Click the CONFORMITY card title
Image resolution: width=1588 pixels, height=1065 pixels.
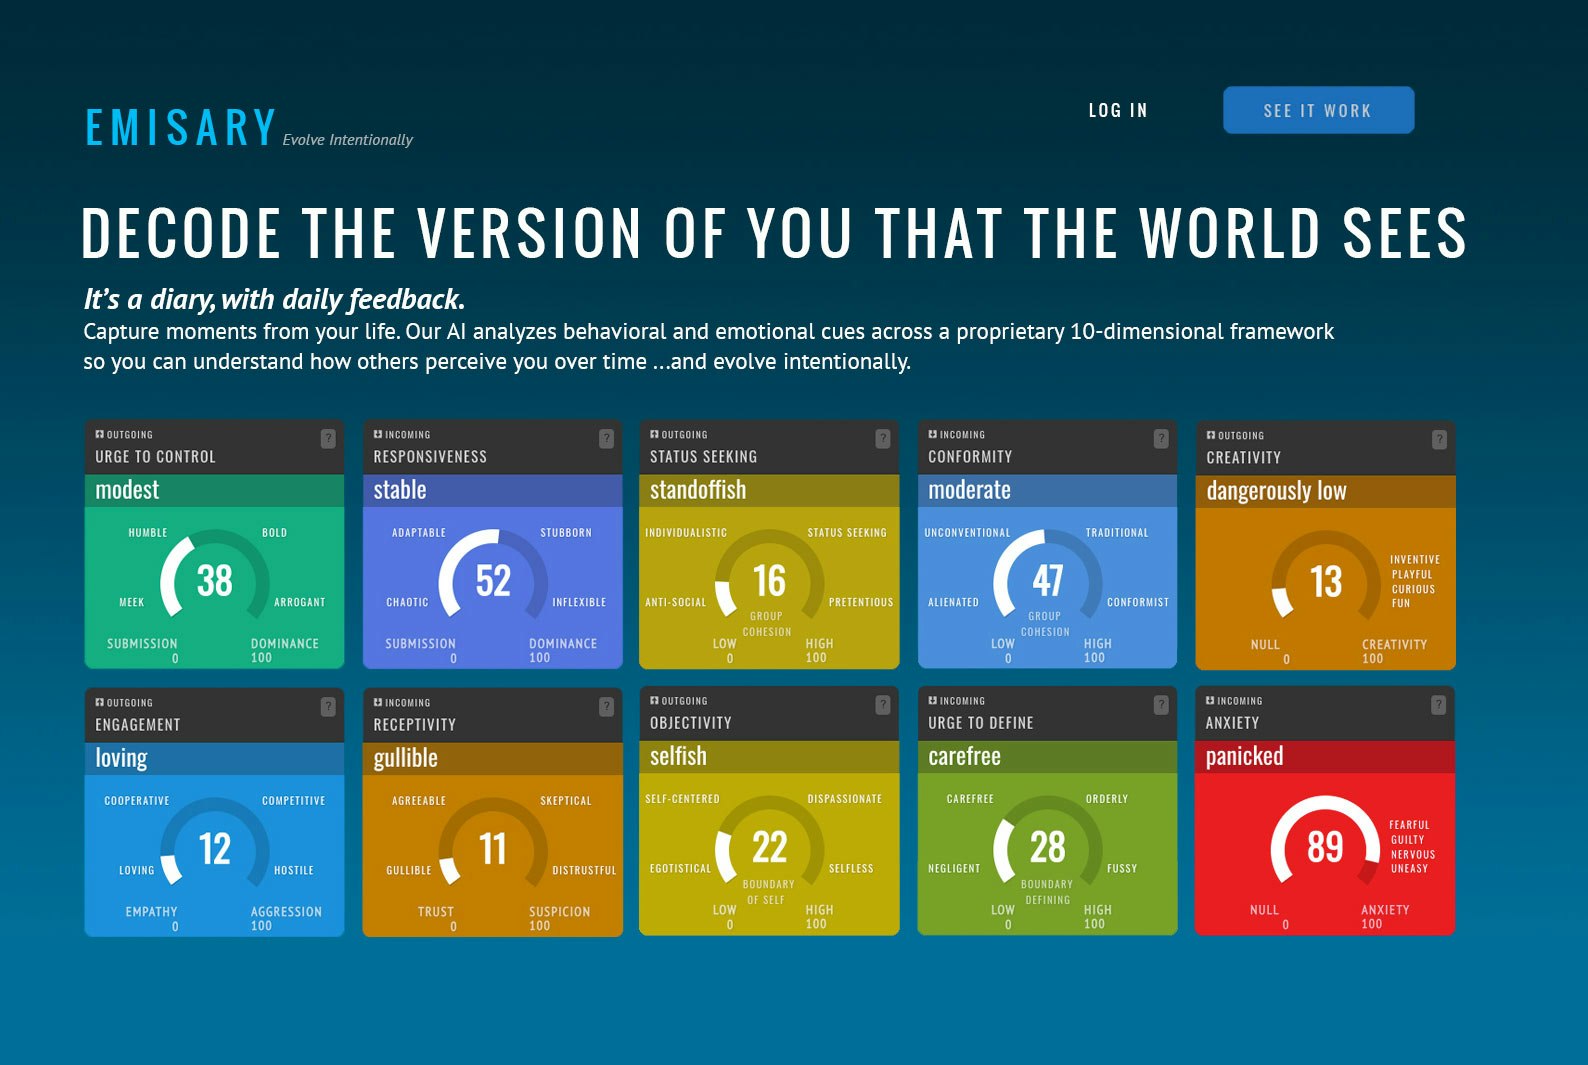[970, 457]
